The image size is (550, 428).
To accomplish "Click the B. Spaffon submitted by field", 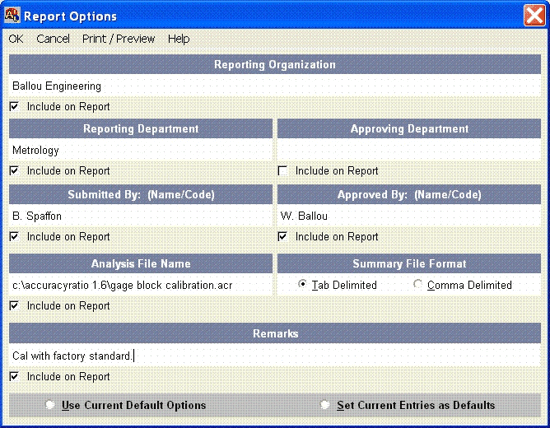I will coord(141,216).
